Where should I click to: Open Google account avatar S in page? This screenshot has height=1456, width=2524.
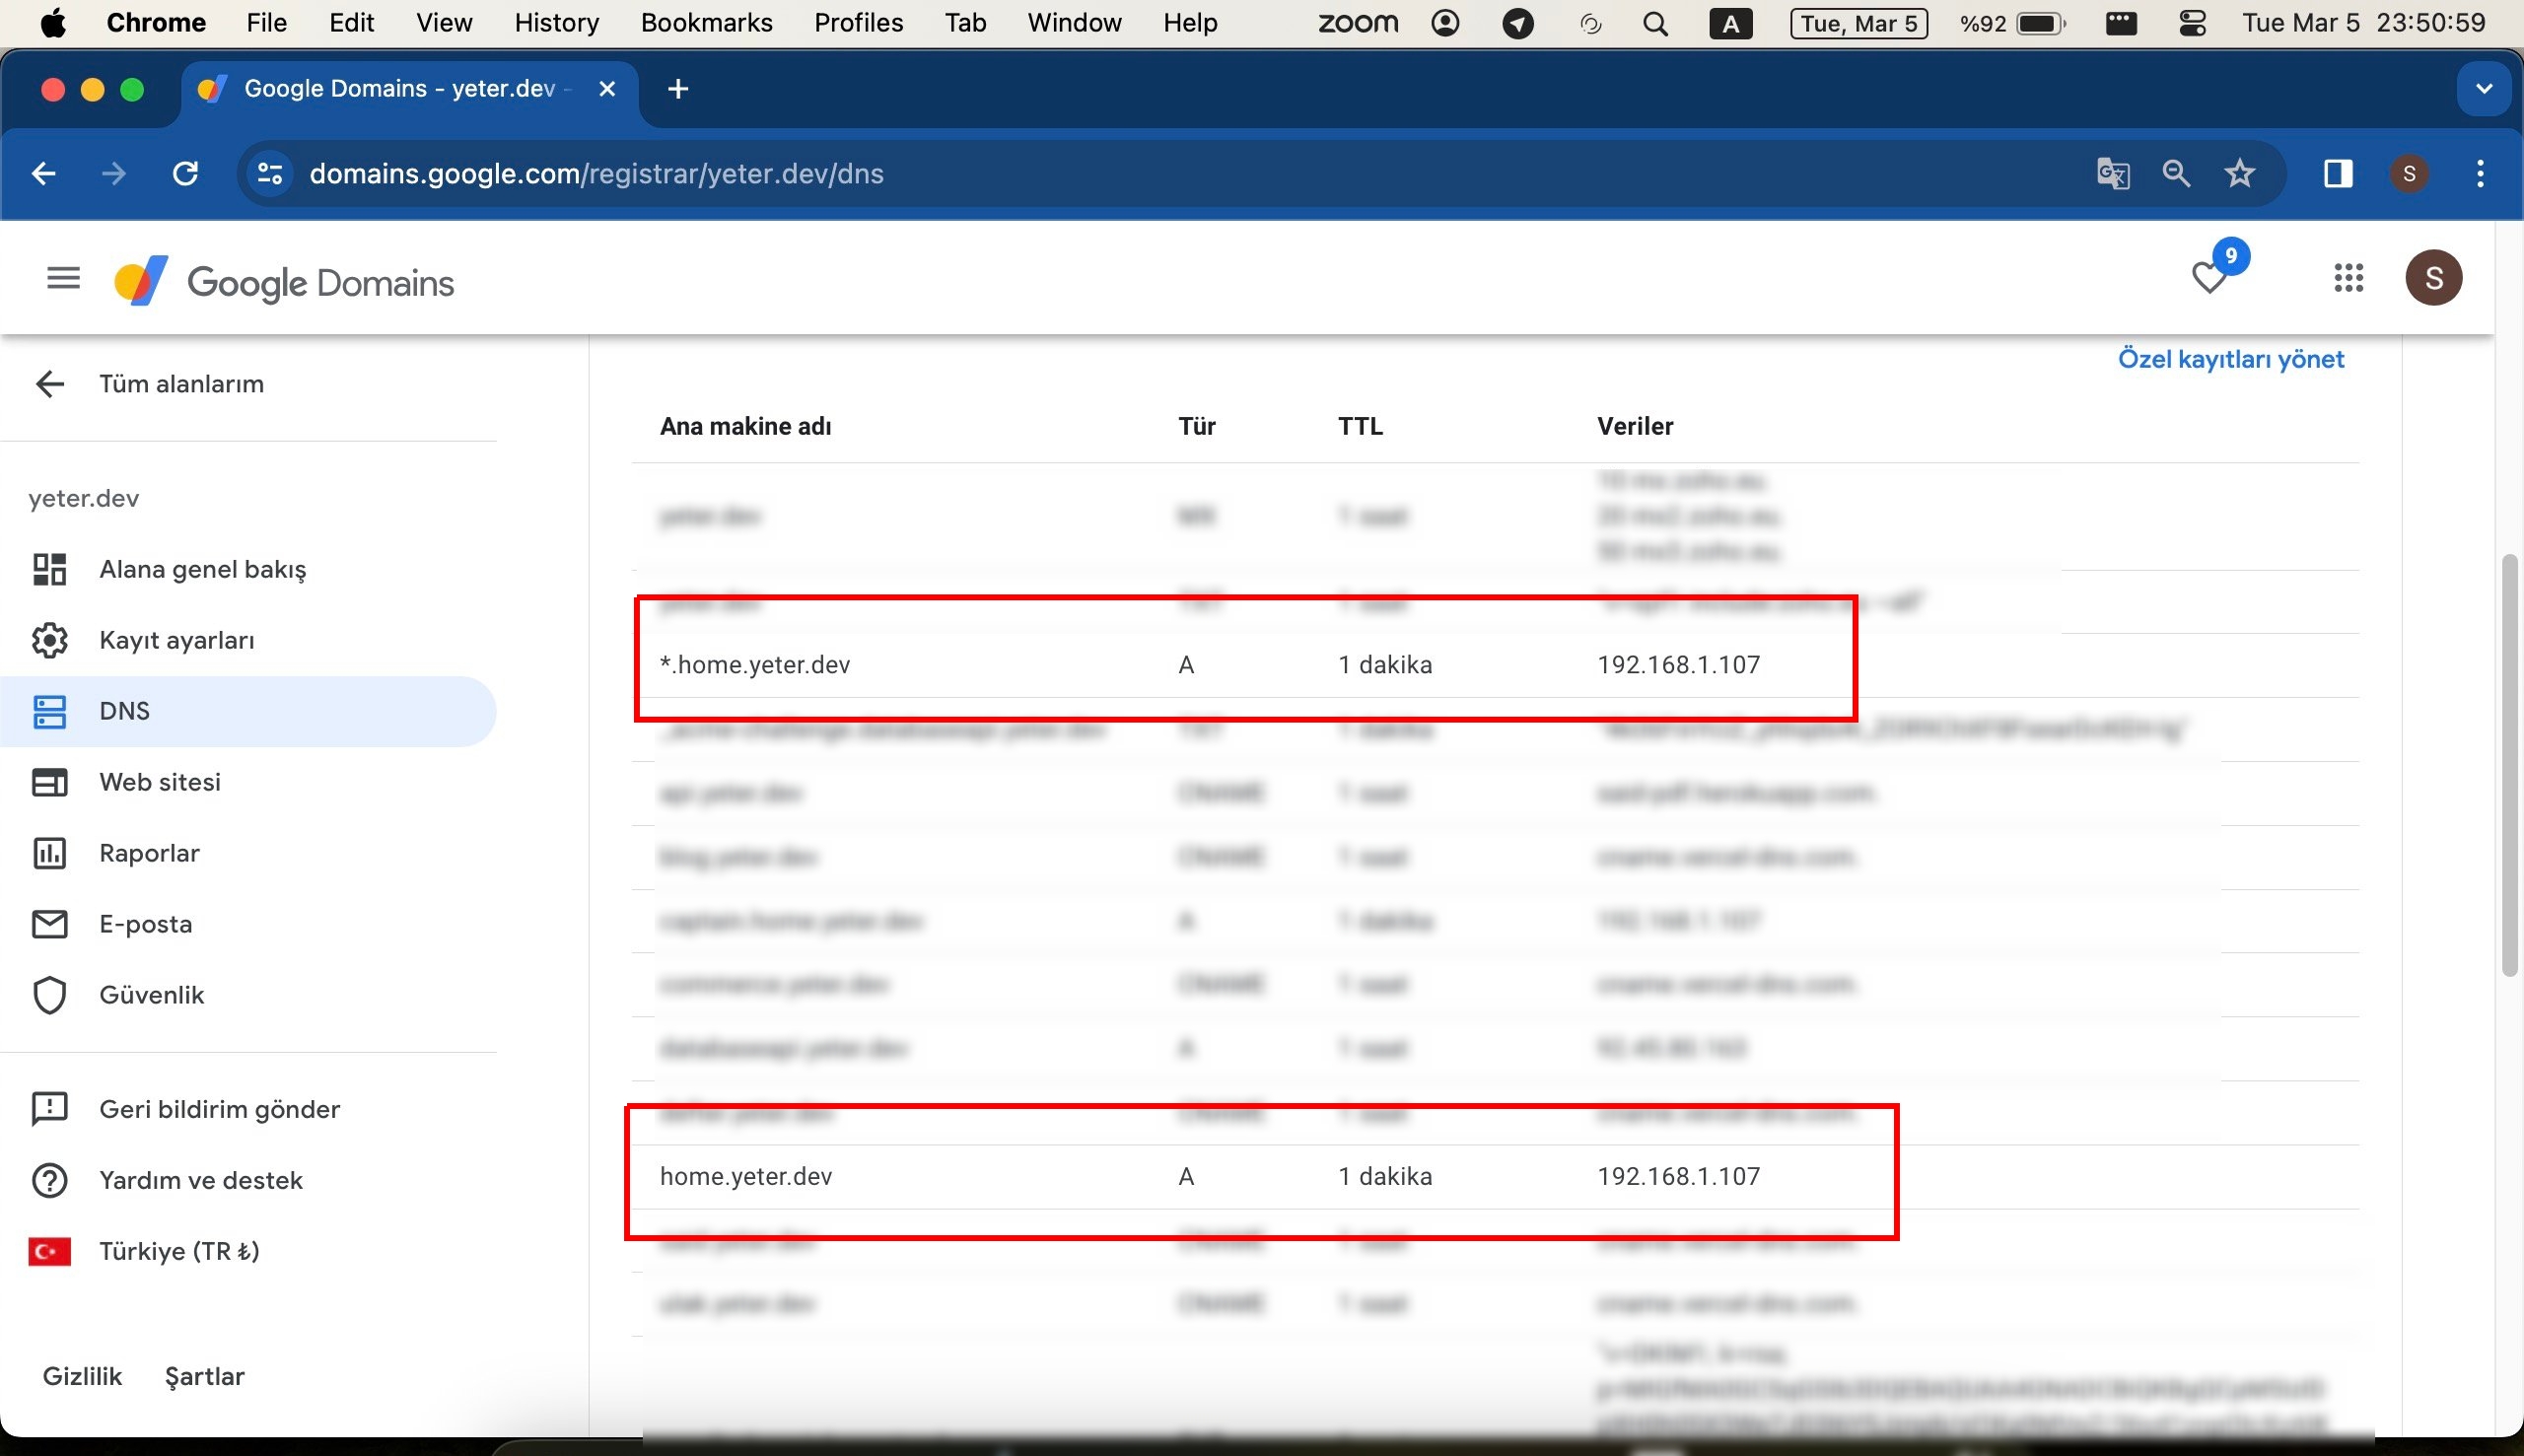tap(2433, 278)
